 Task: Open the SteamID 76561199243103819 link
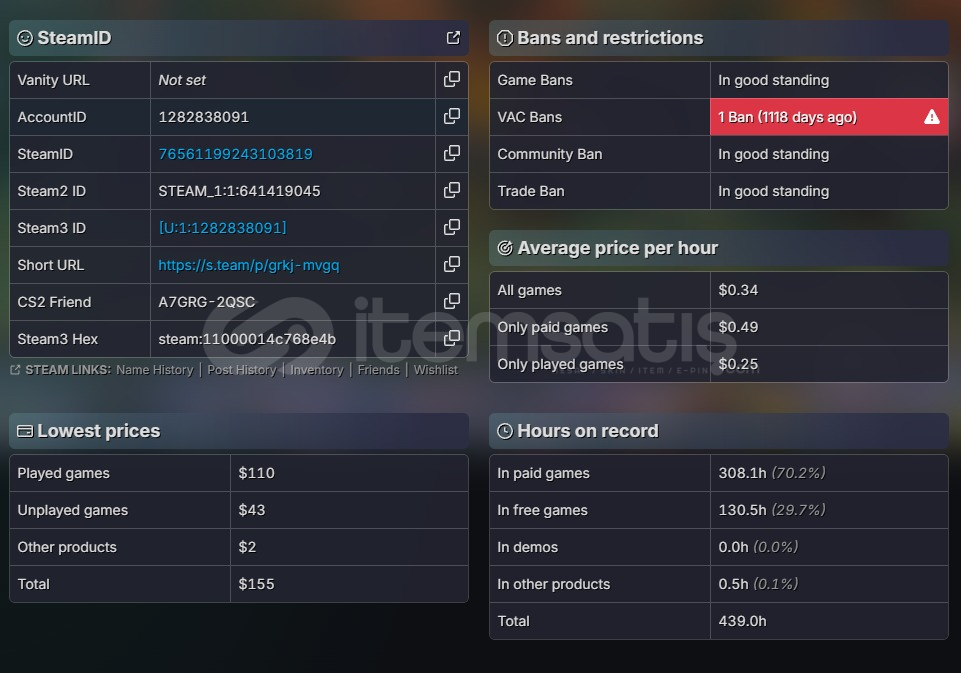[235, 154]
